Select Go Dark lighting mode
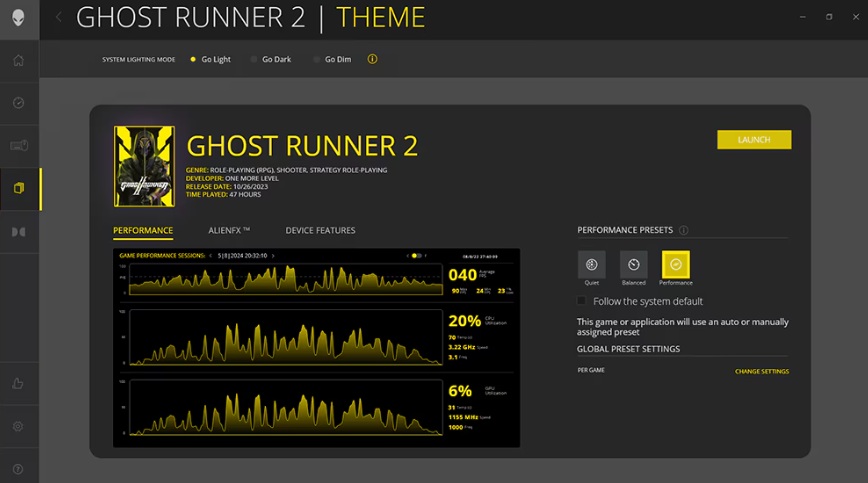The height and width of the screenshot is (483, 868). pos(271,59)
